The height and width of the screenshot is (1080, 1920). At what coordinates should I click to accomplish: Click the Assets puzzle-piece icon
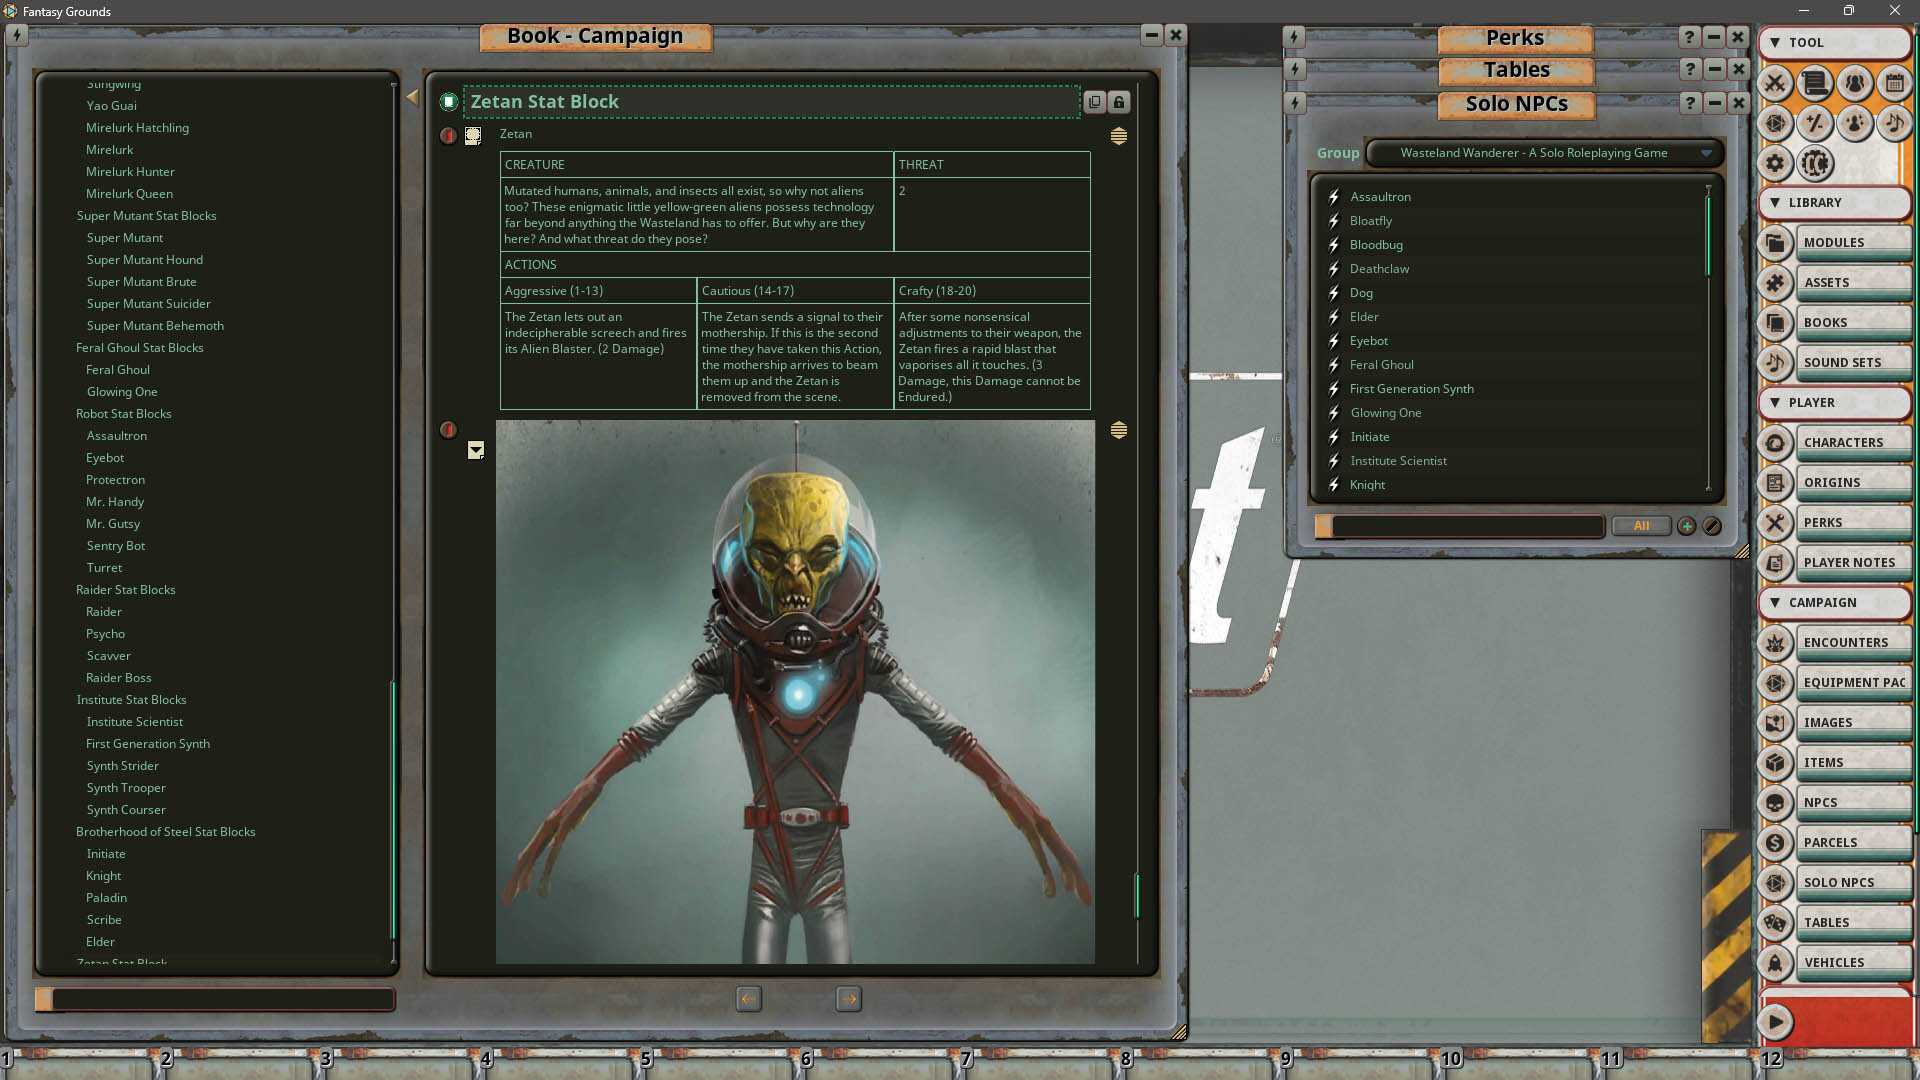tap(1775, 283)
